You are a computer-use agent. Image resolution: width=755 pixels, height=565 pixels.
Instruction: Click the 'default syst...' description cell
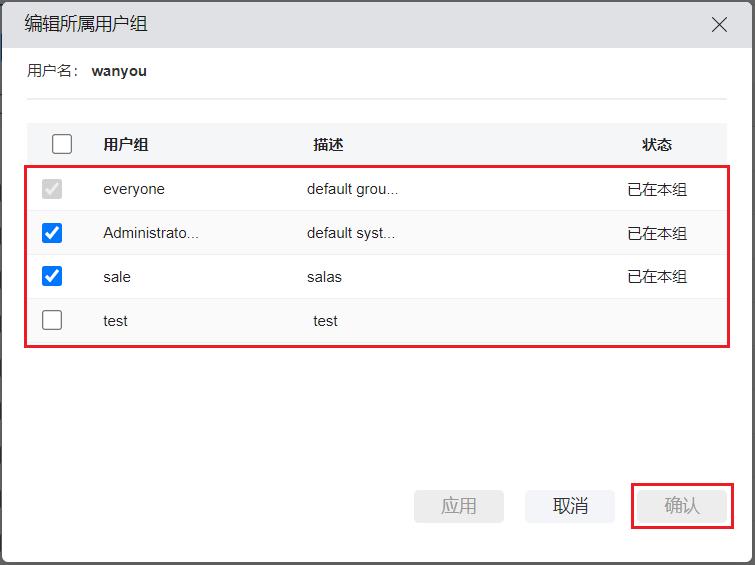coord(351,233)
